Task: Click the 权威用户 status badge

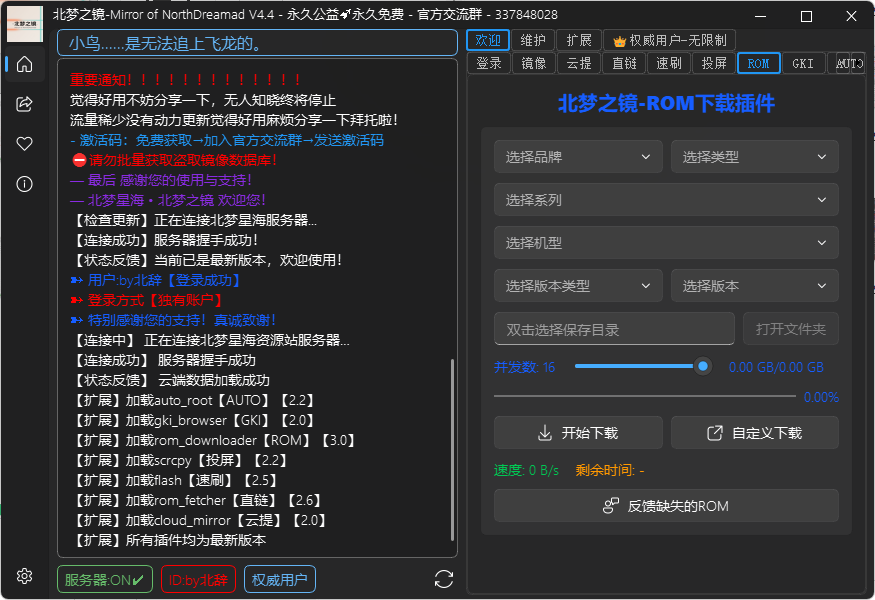Action: tap(280, 578)
